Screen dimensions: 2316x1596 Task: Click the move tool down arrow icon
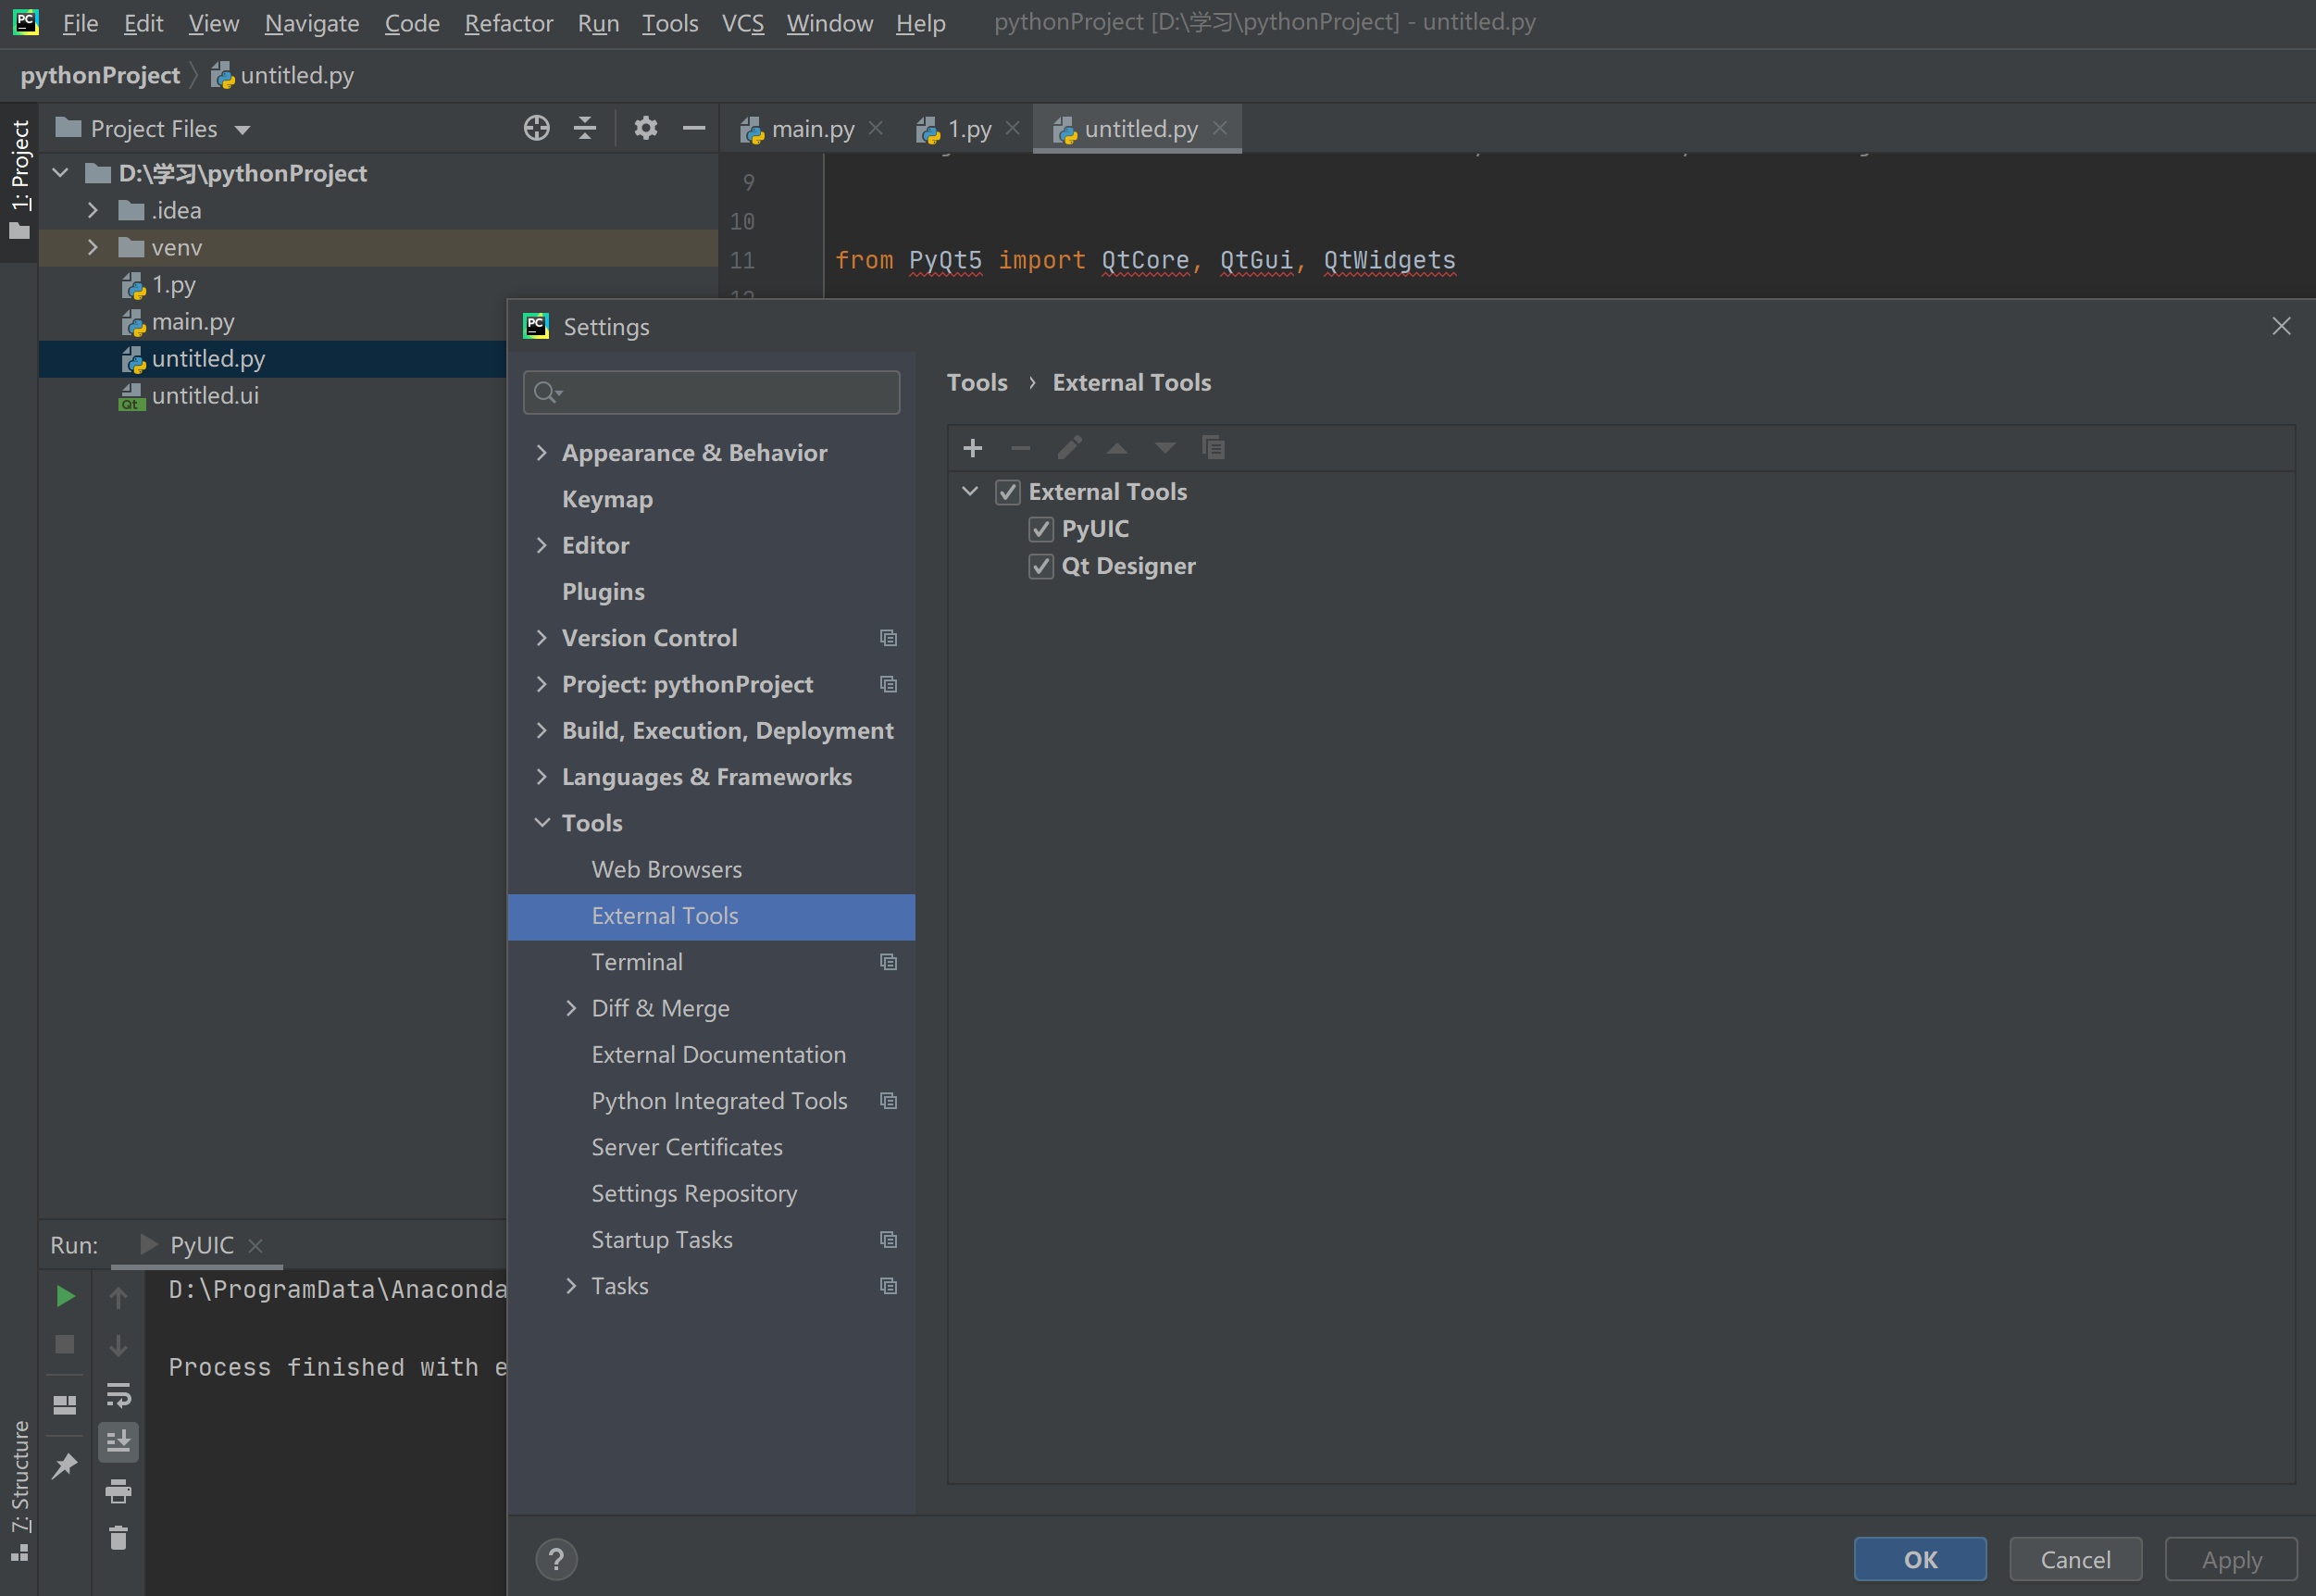(1165, 447)
